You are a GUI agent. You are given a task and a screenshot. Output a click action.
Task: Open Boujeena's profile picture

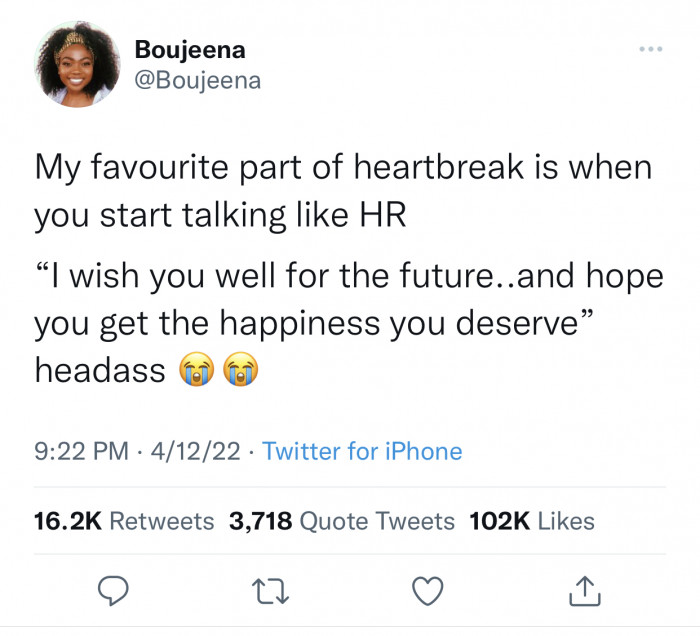click(x=77, y=64)
